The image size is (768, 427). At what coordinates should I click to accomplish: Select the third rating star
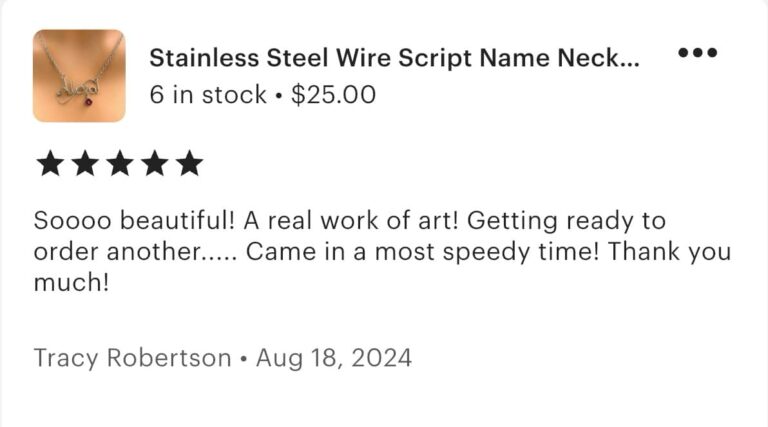pos(120,163)
